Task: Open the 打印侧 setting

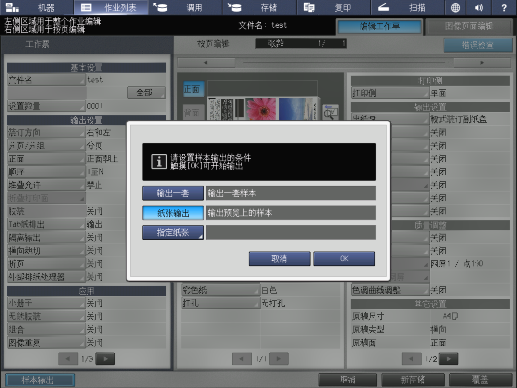Action: (x=390, y=93)
